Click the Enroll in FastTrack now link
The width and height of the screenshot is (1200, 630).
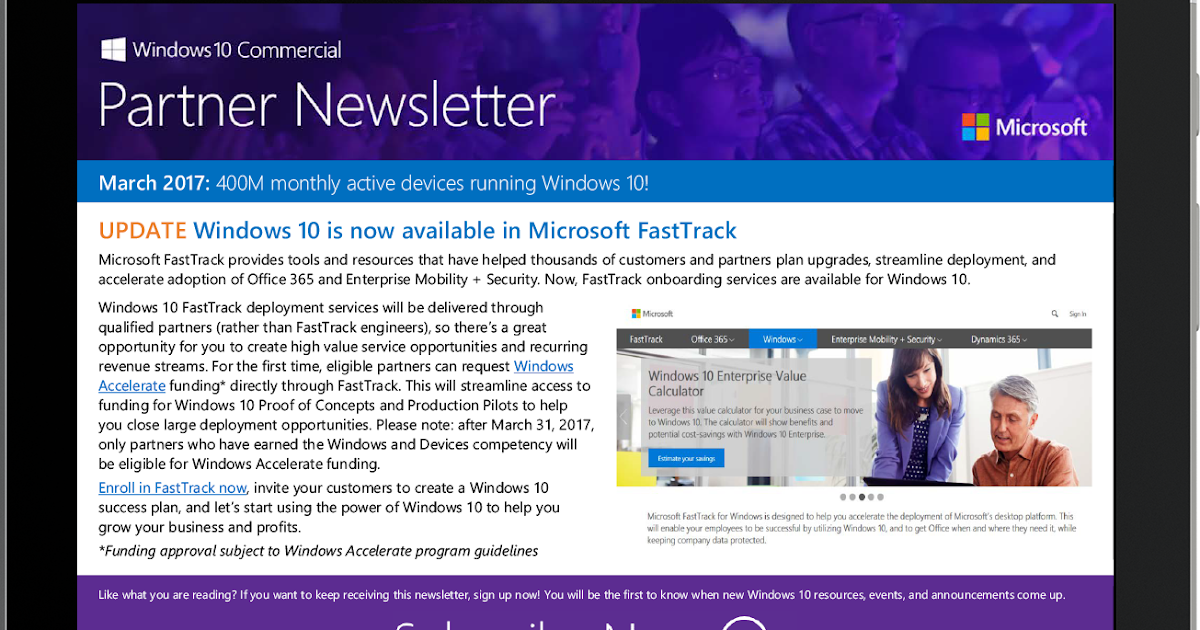[171, 487]
